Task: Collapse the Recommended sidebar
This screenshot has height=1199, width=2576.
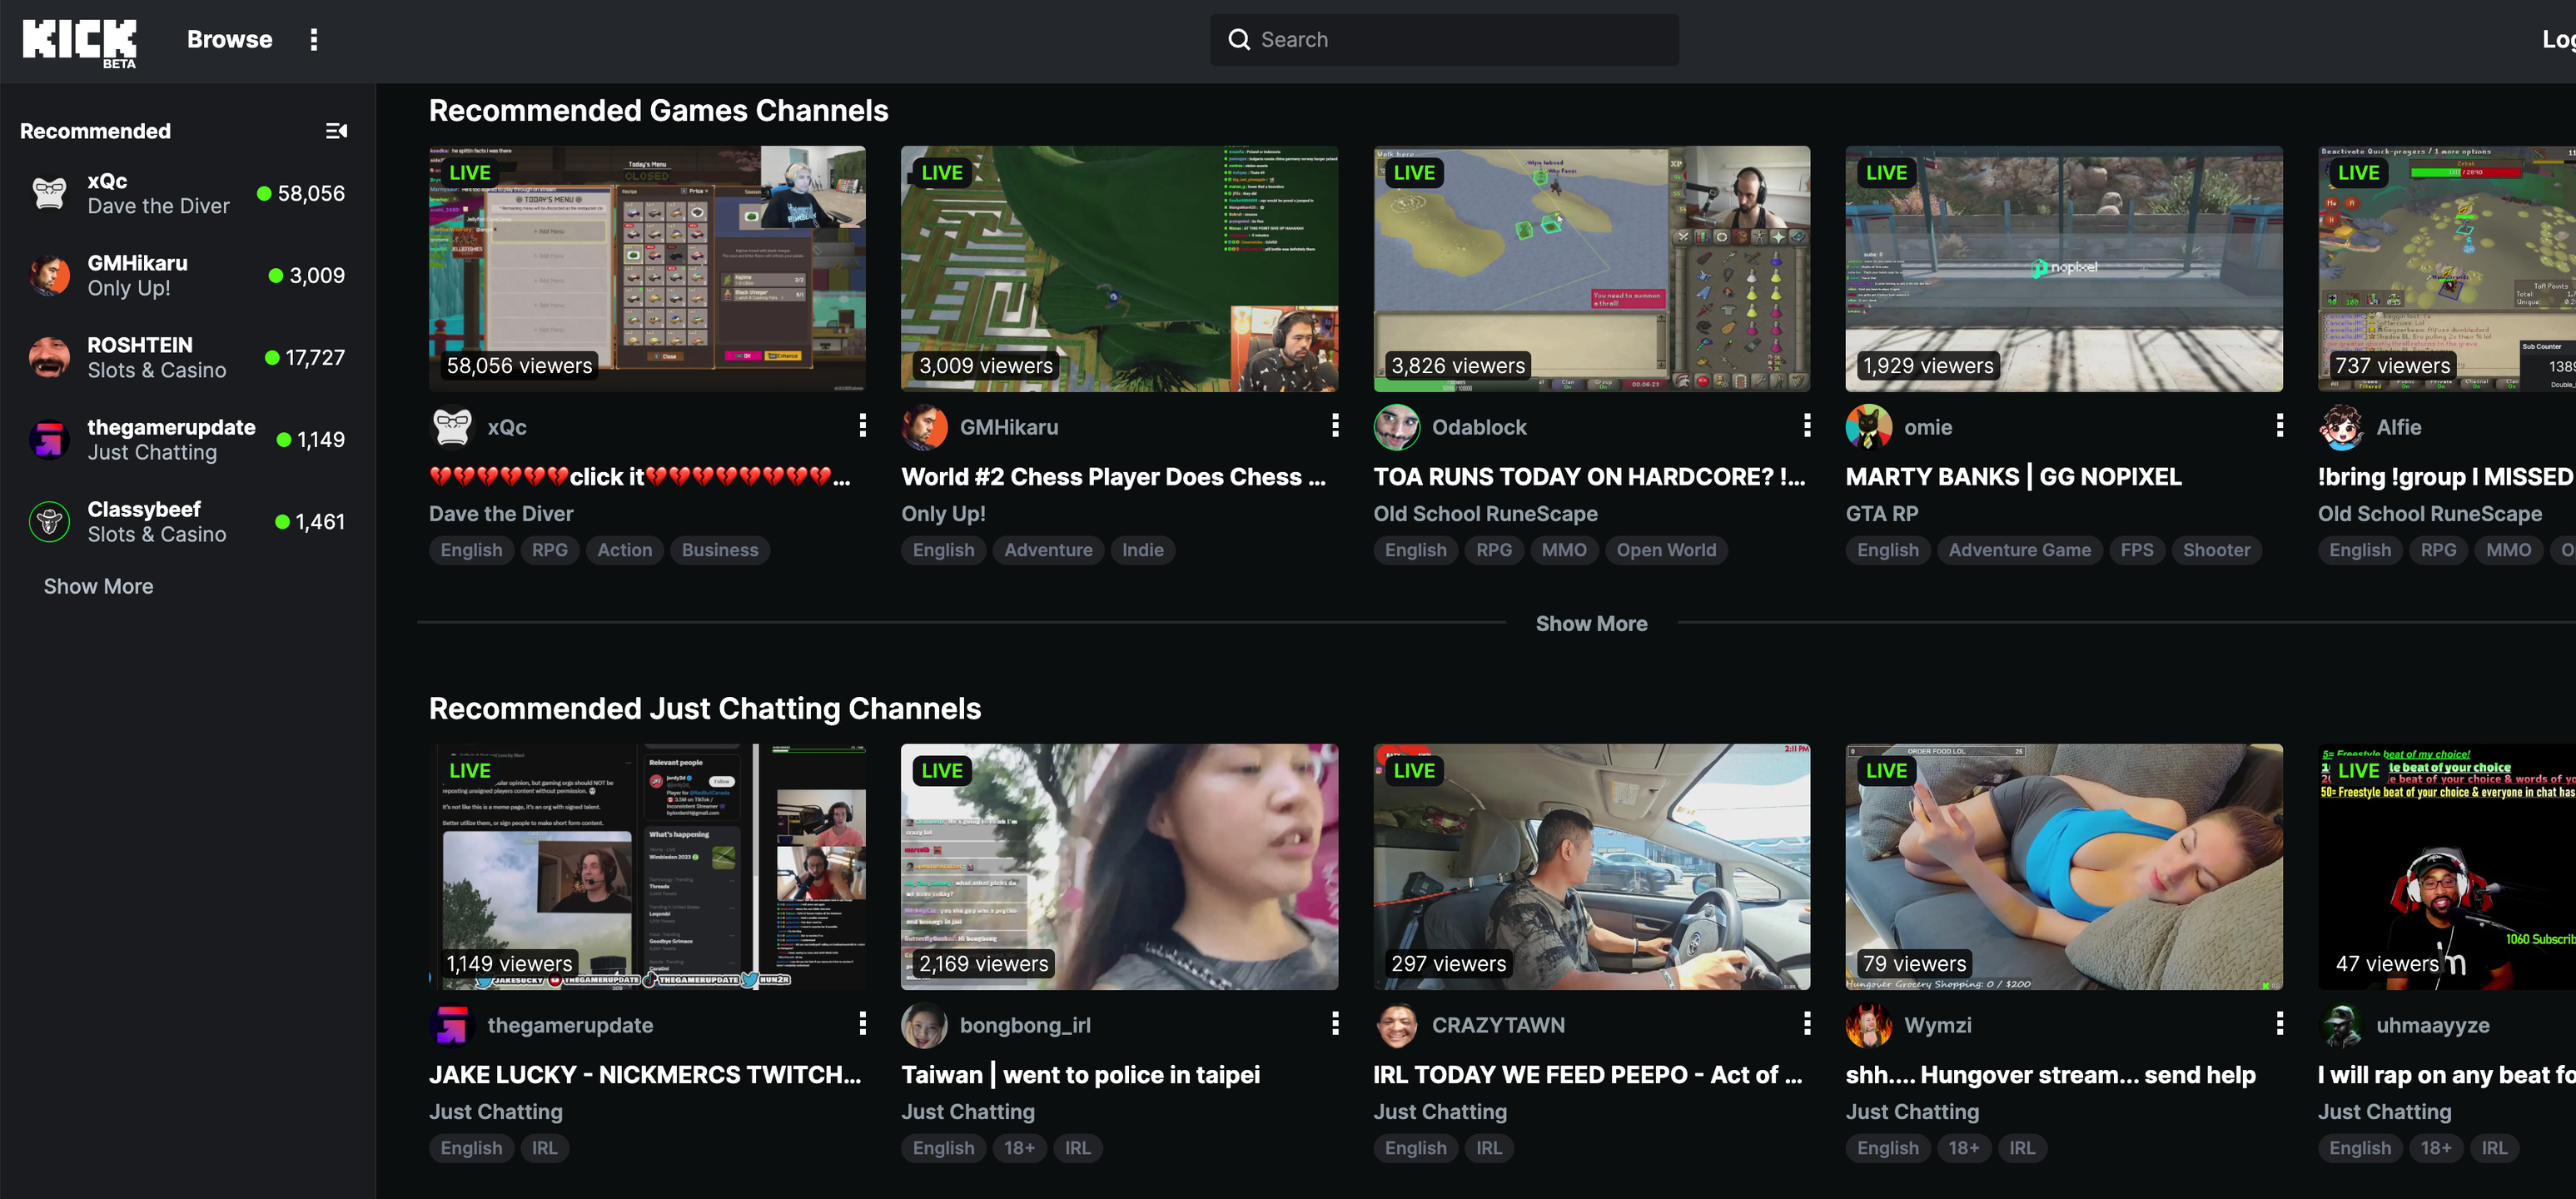Action: [x=336, y=131]
